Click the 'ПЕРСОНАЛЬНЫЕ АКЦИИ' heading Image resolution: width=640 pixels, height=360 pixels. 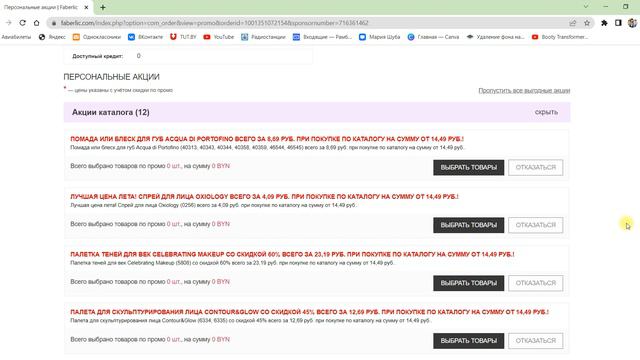tap(111, 77)
